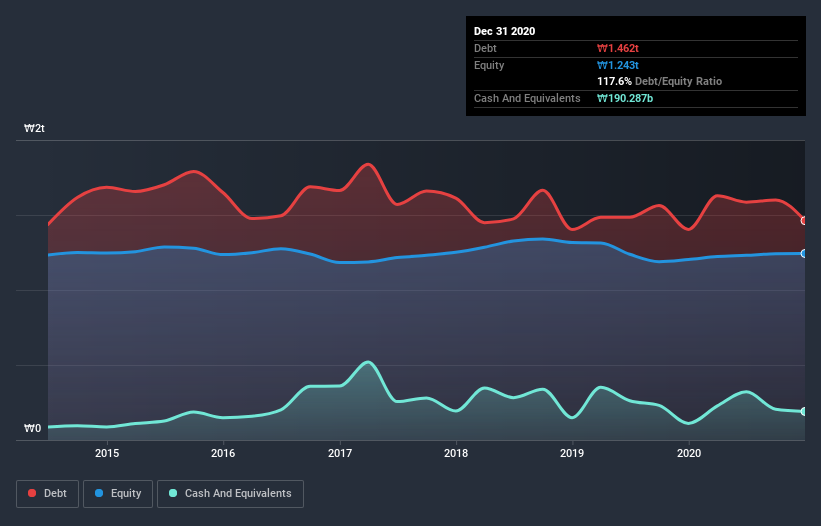Viewport: 821px width, 526px height.
Task: Toggle the Debt legend button
Action: pyautogui.click(x=47, y=494)
